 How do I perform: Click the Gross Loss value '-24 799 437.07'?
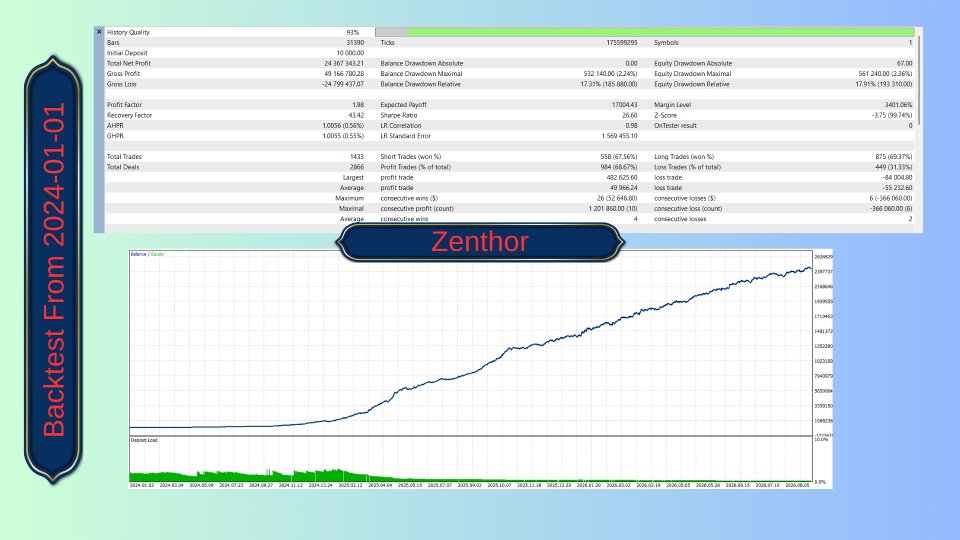(343, 84)
